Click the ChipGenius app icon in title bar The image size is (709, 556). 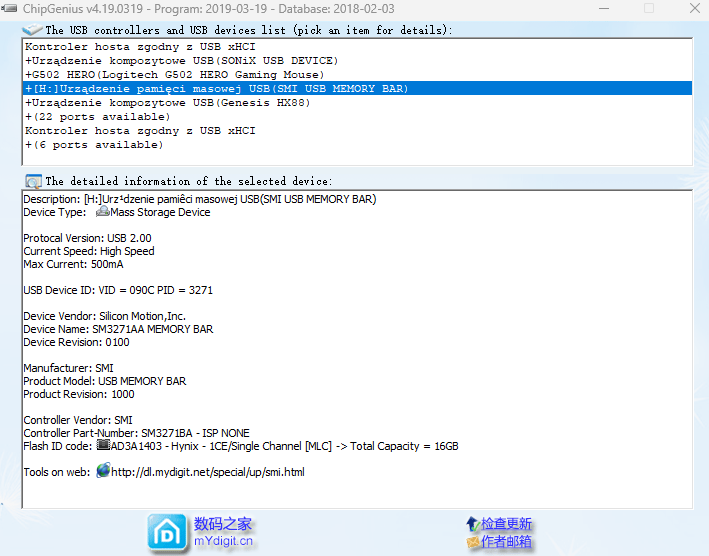9,8
